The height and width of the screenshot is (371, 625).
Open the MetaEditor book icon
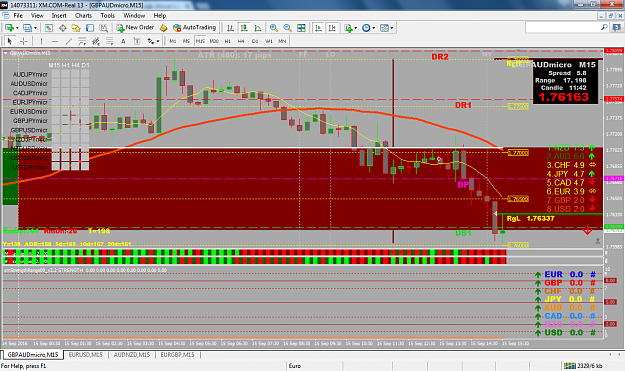pyautogui.click(x=163, y=28)
